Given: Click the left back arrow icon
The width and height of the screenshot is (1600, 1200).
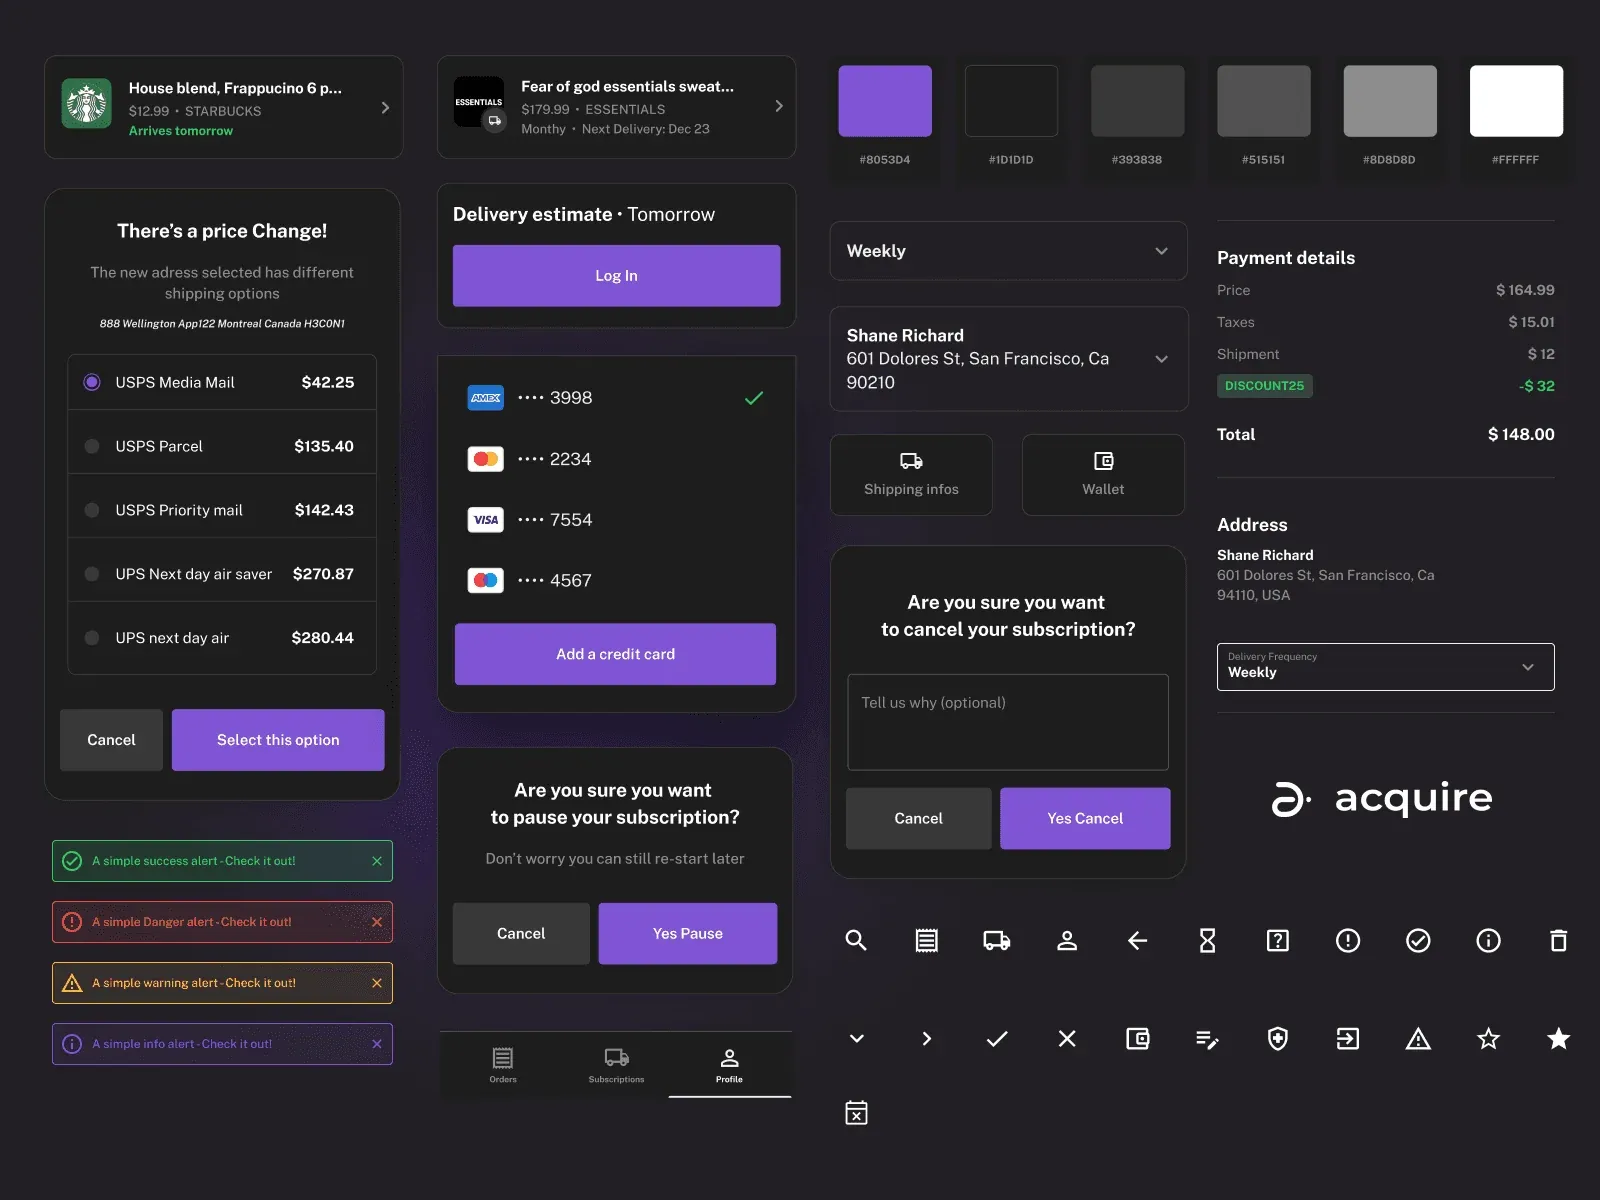Looking at the screenshot, I should 1137,940.
